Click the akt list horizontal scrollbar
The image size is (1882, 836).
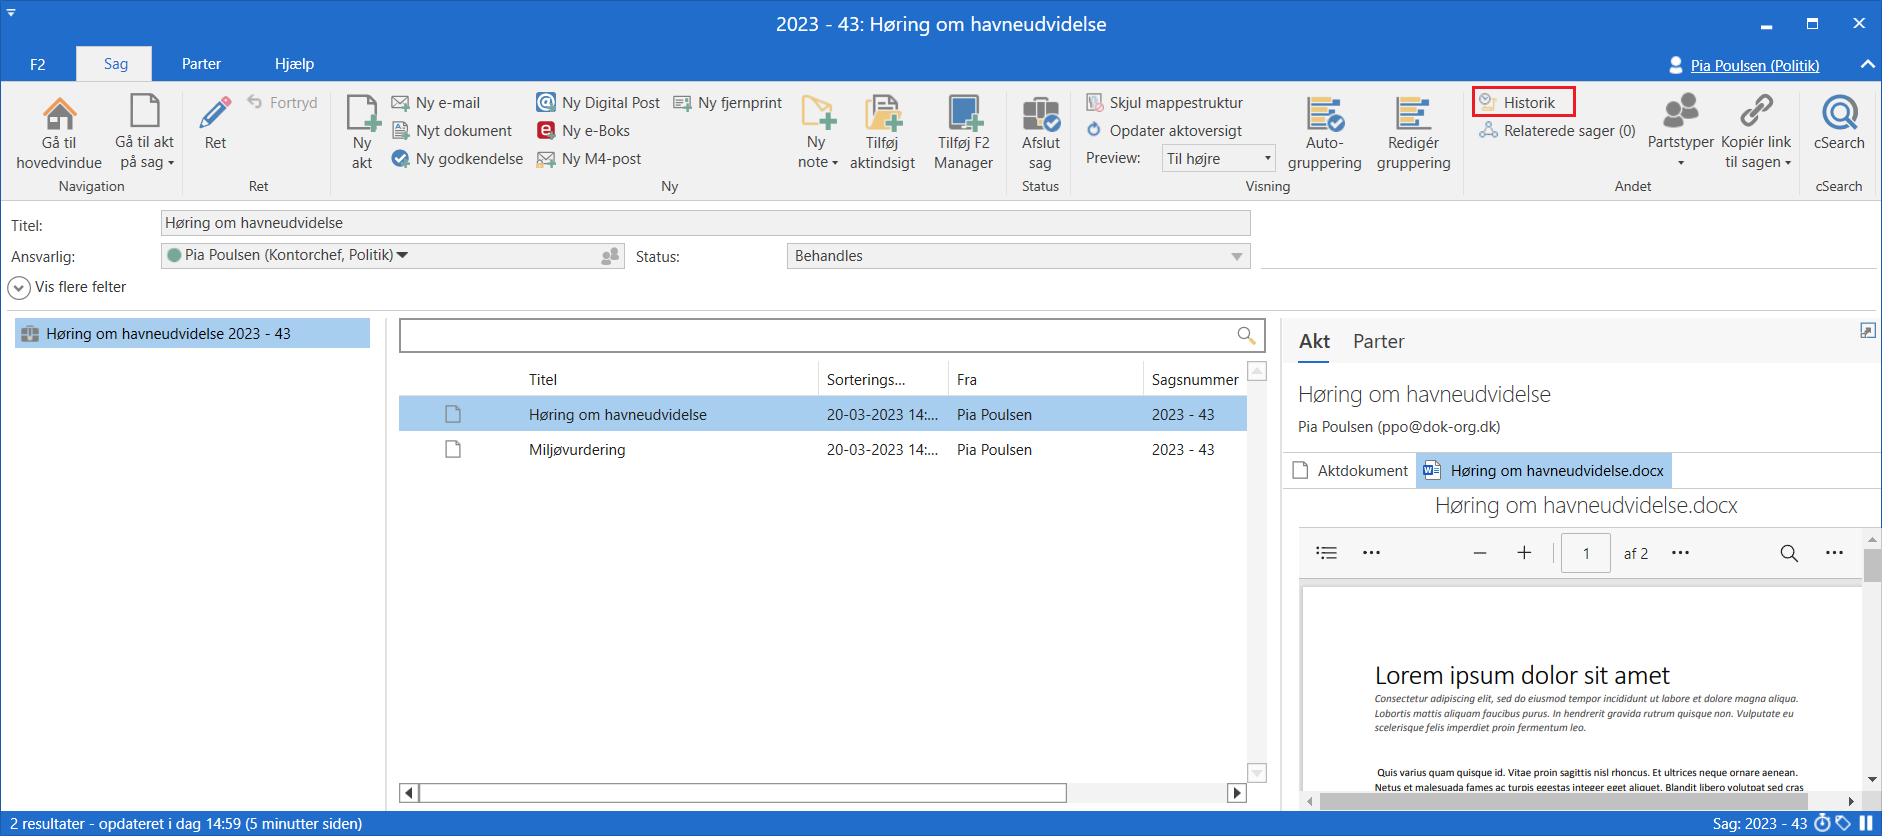pos(742,793)
